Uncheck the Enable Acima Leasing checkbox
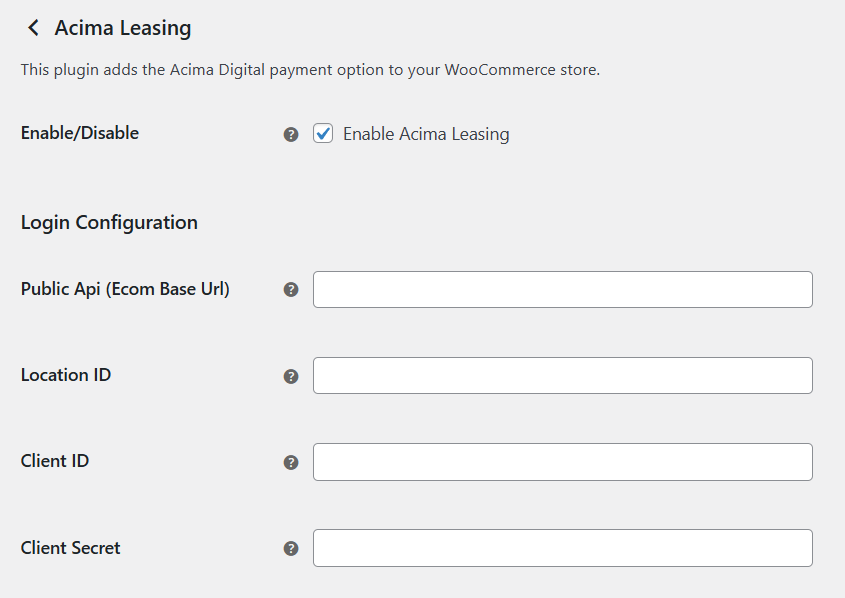Viewport: 845px width, 598px height. click(323, 134)
